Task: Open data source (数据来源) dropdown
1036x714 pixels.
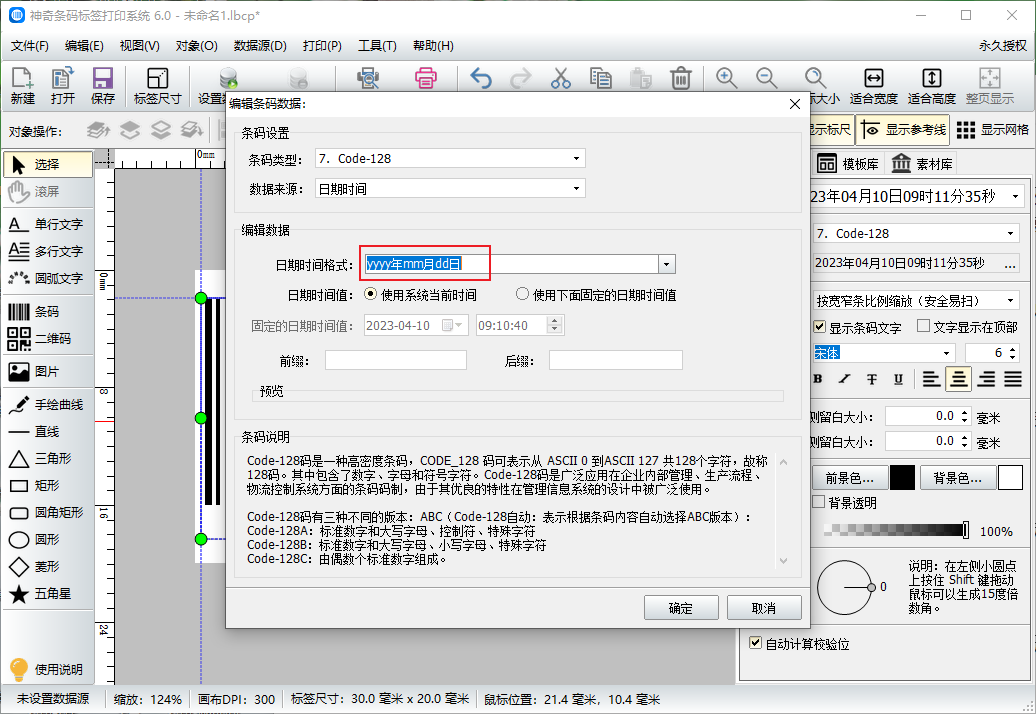Action: [450, 189]
